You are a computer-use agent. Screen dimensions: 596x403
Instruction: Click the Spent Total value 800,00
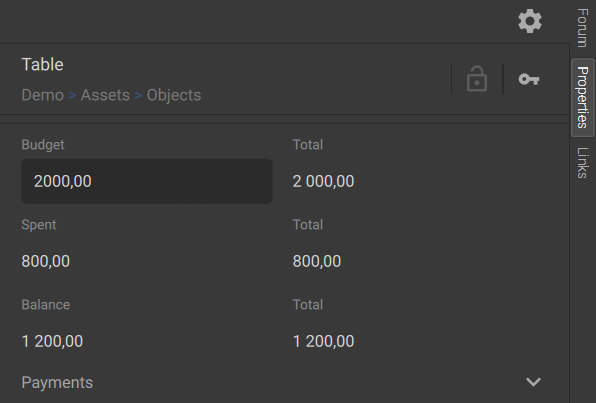[317, 261]
